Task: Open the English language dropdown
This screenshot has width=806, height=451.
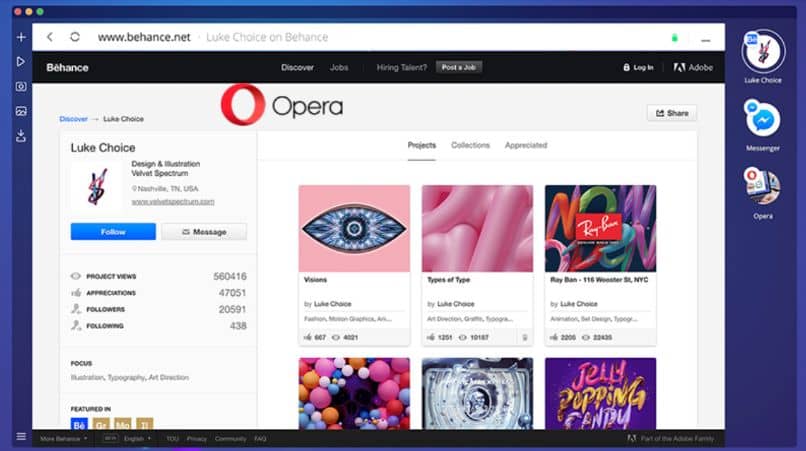Action: [137, 439]
